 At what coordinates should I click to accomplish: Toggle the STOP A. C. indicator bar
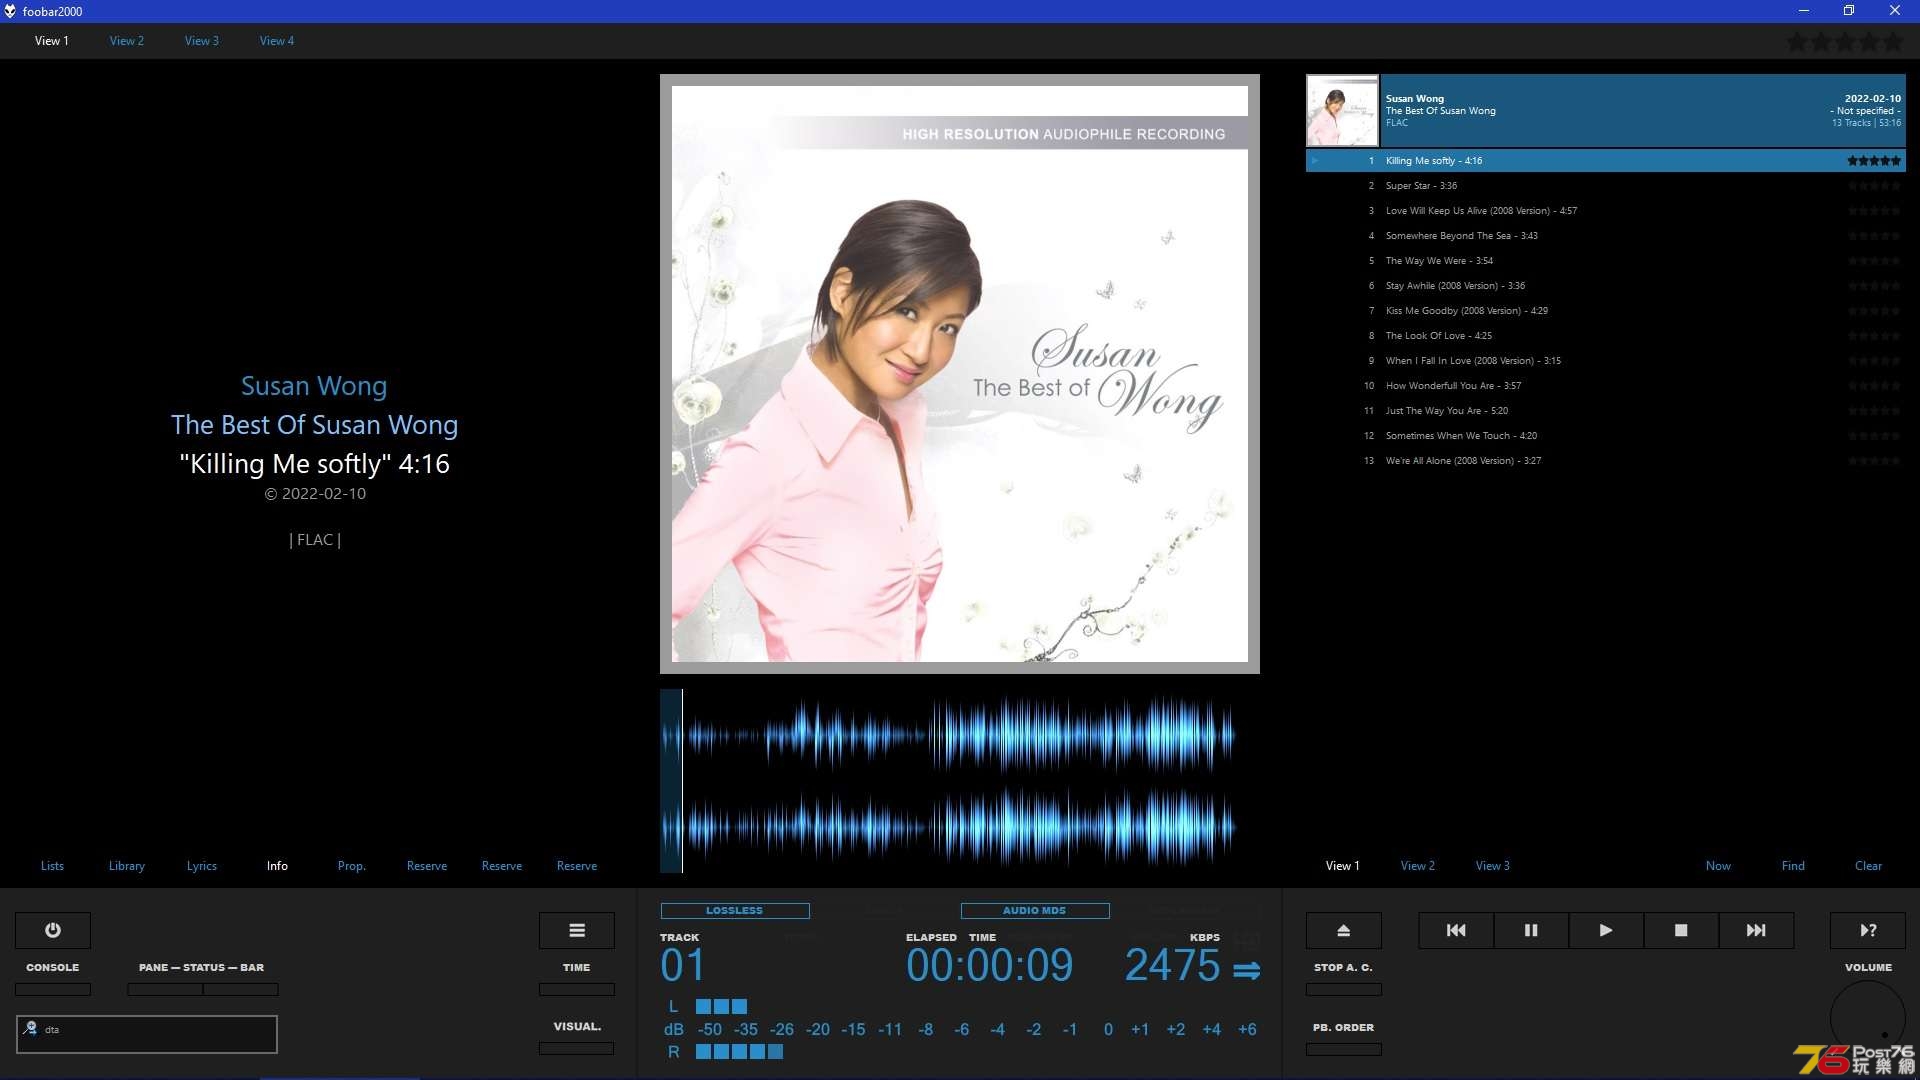[x=1344, y=989]
